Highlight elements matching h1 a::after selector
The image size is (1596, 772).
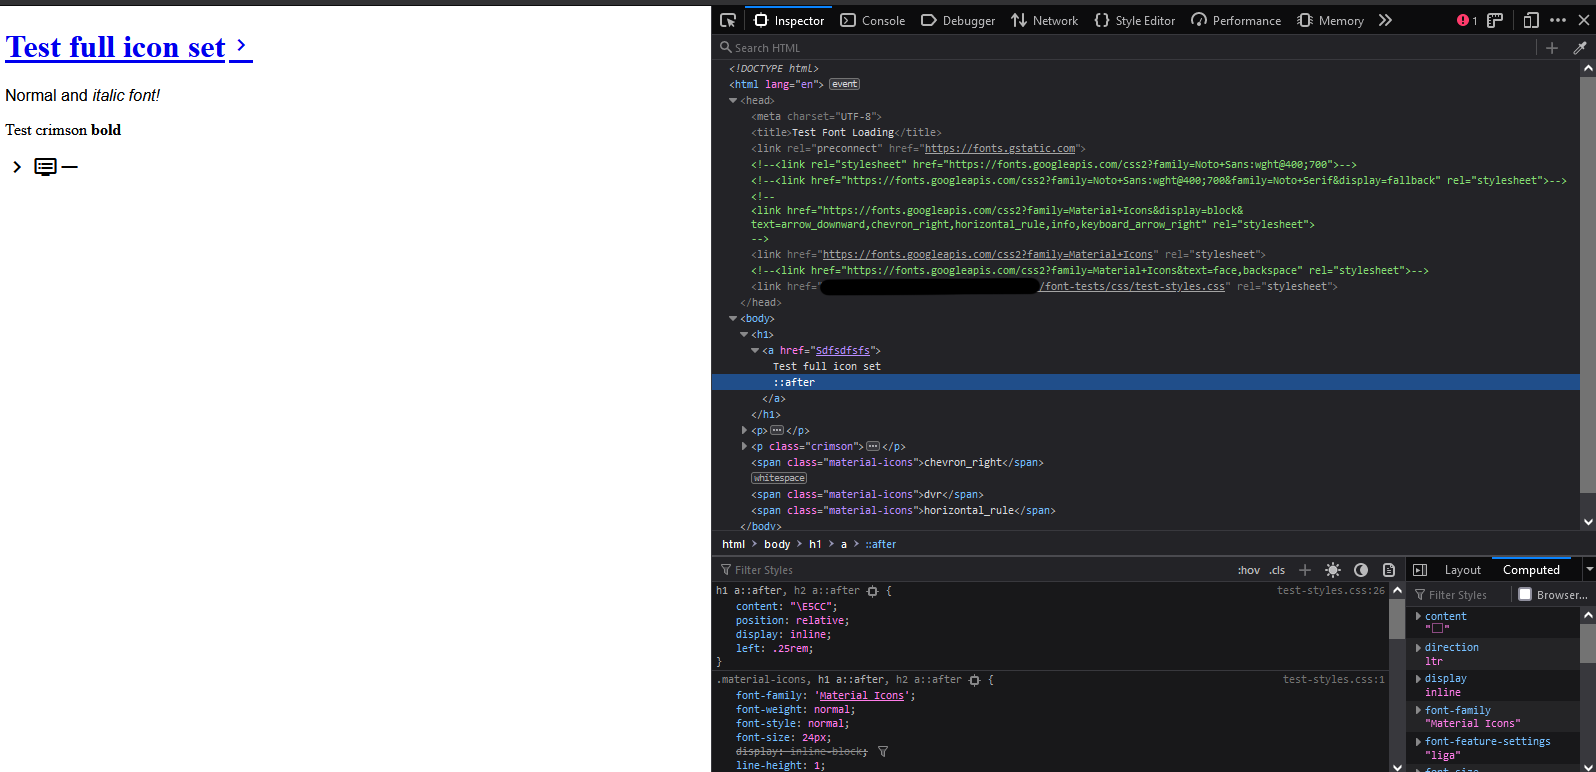tap(872, 591)
